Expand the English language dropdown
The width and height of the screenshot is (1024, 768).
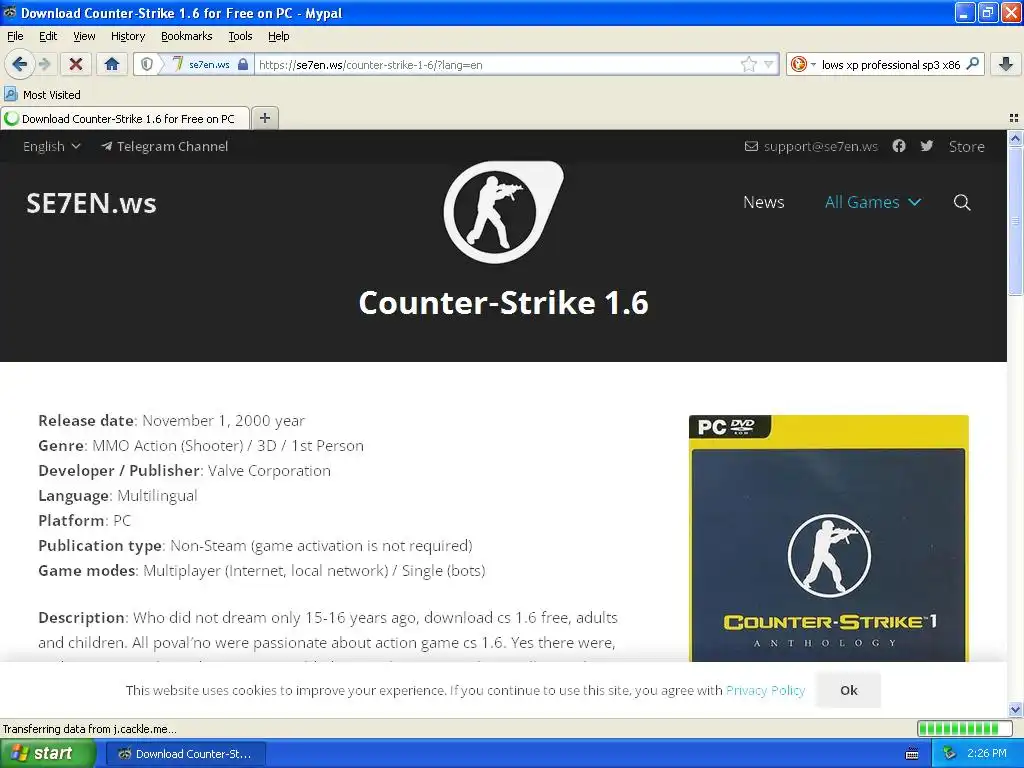click(52, 146)
